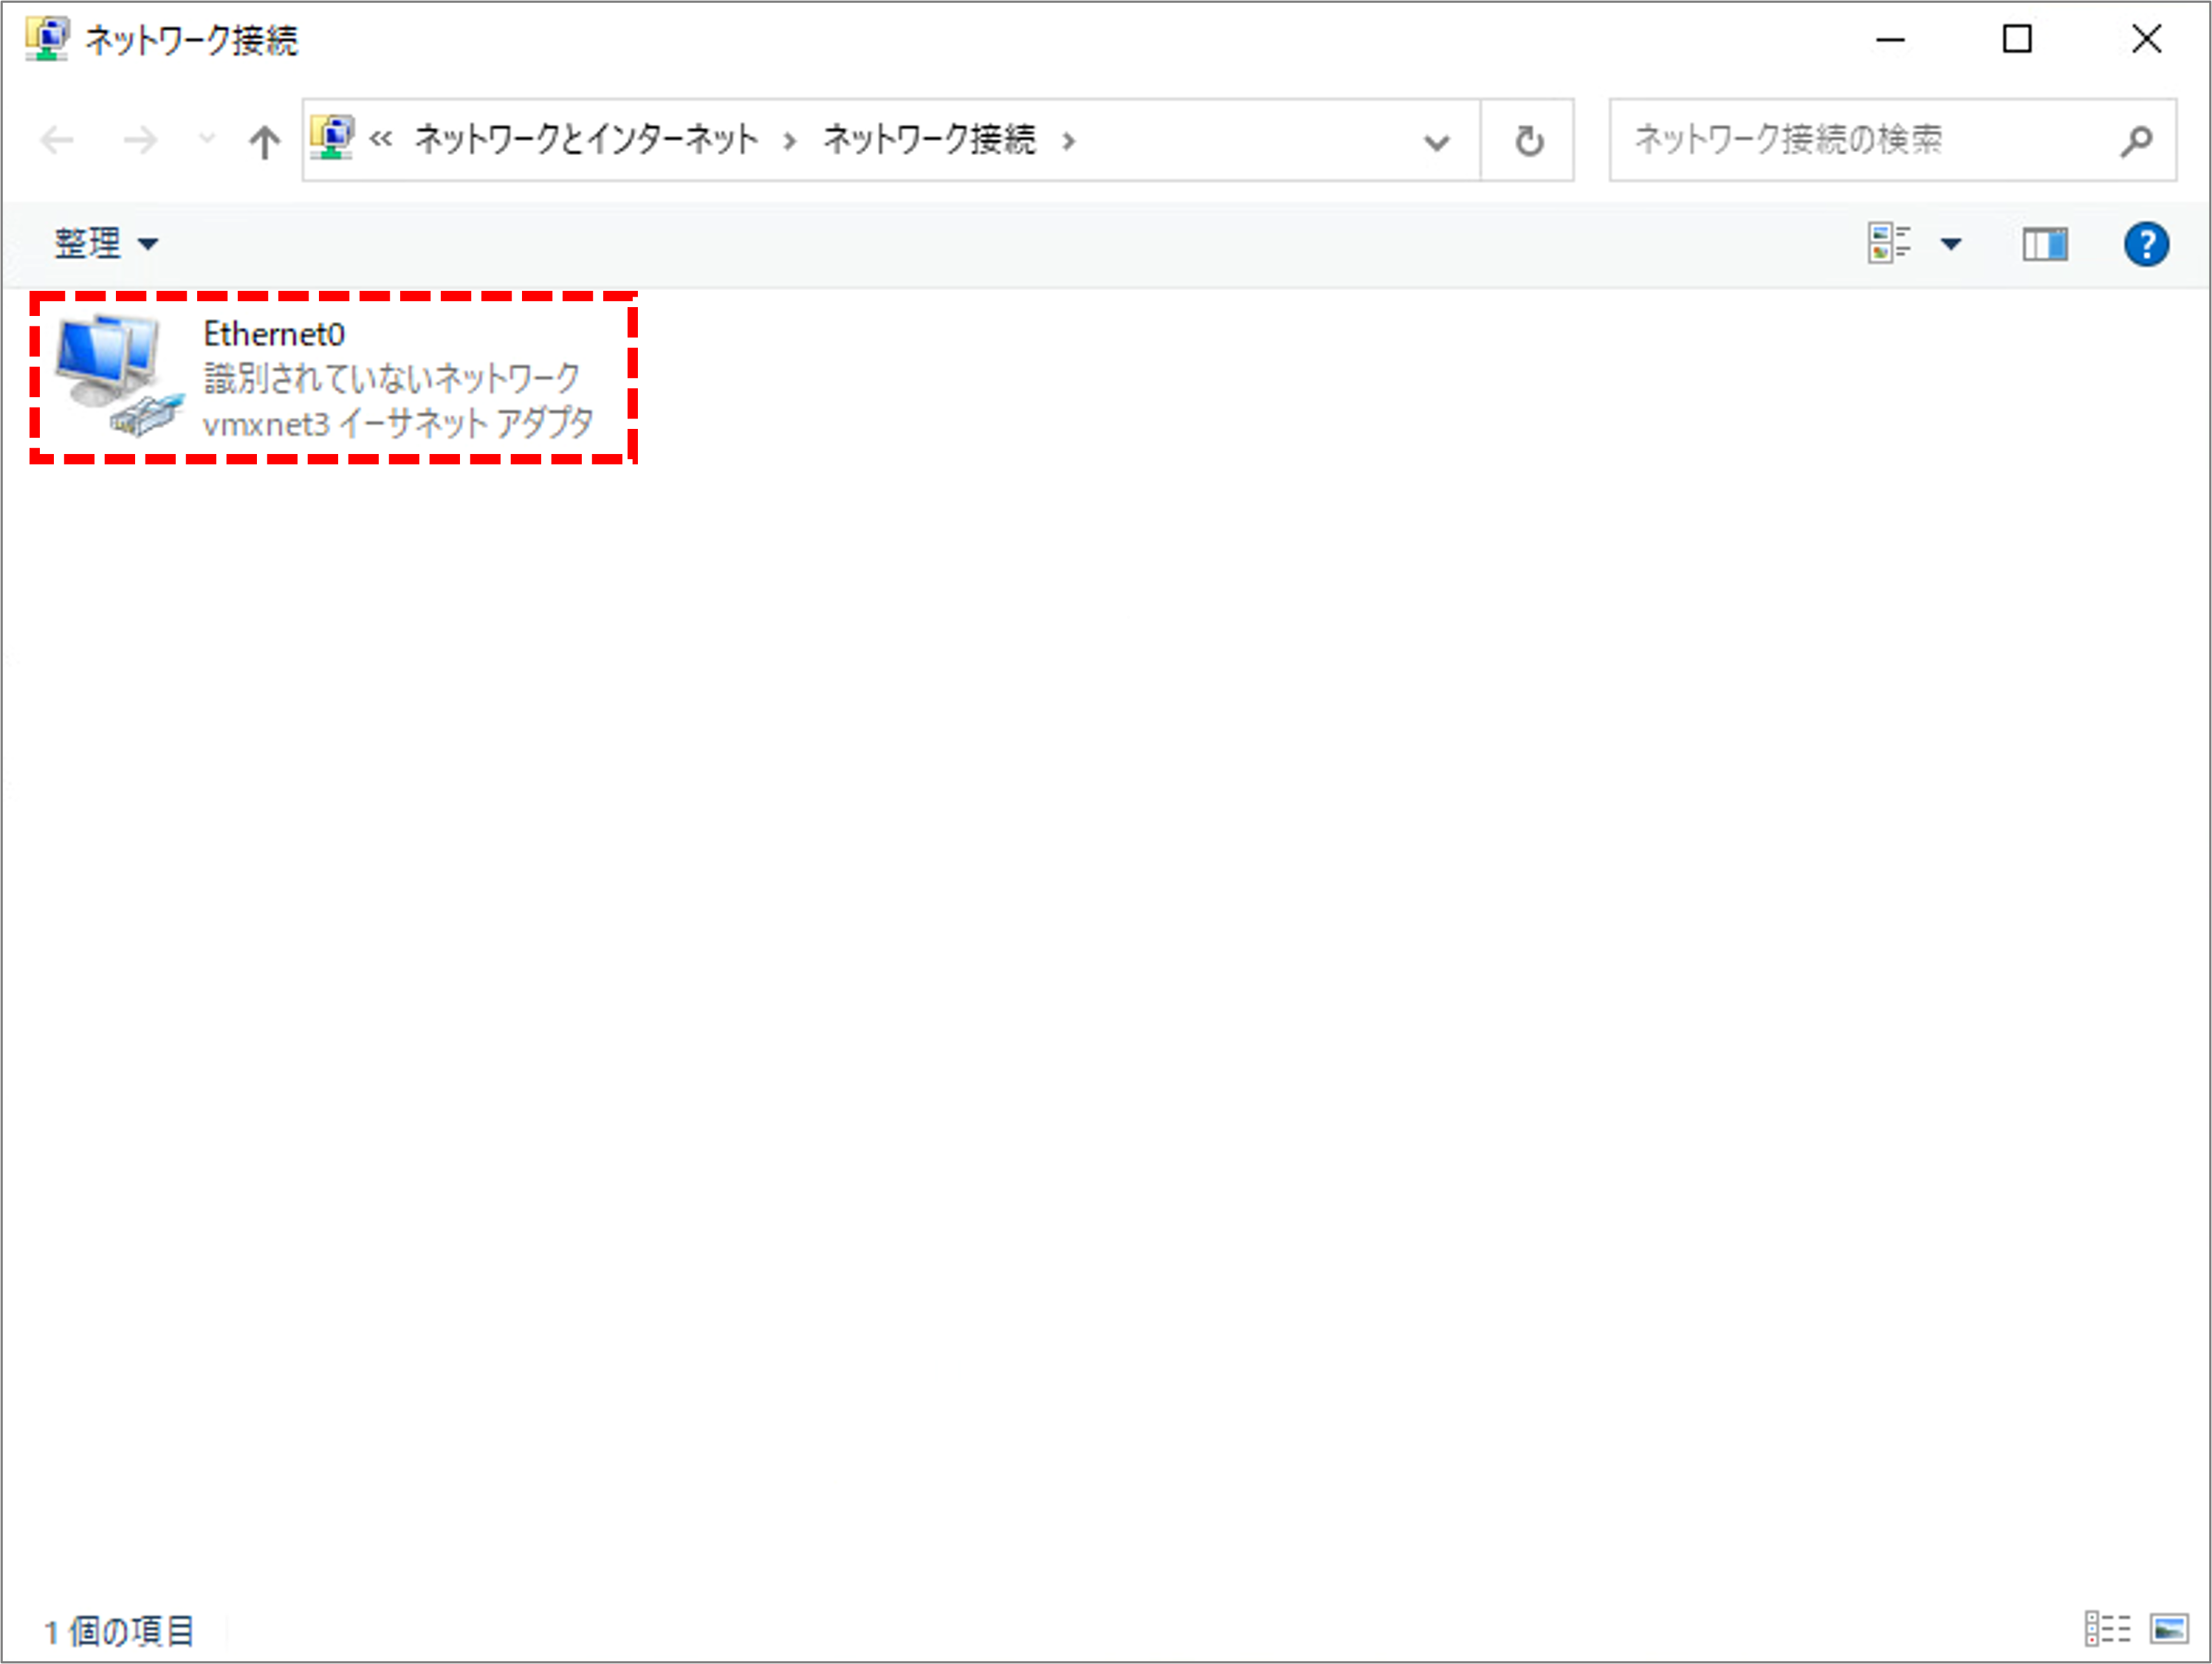Click the address bar network folder icon
The image size is (2212, 1664).
coord(332,138)
